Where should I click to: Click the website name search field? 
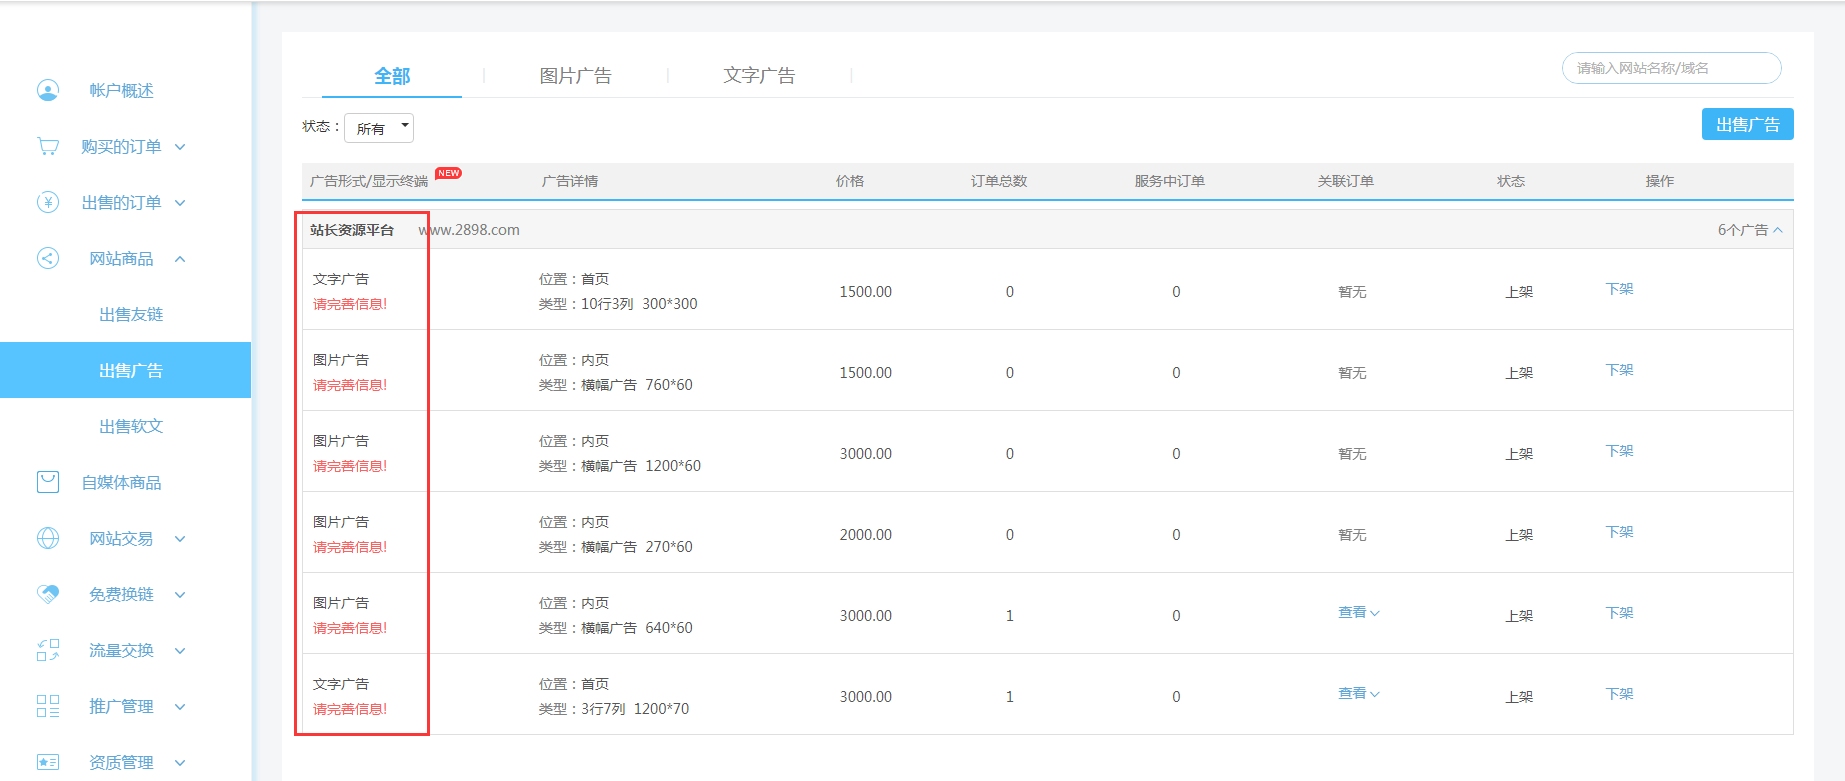pos(1670,68)
